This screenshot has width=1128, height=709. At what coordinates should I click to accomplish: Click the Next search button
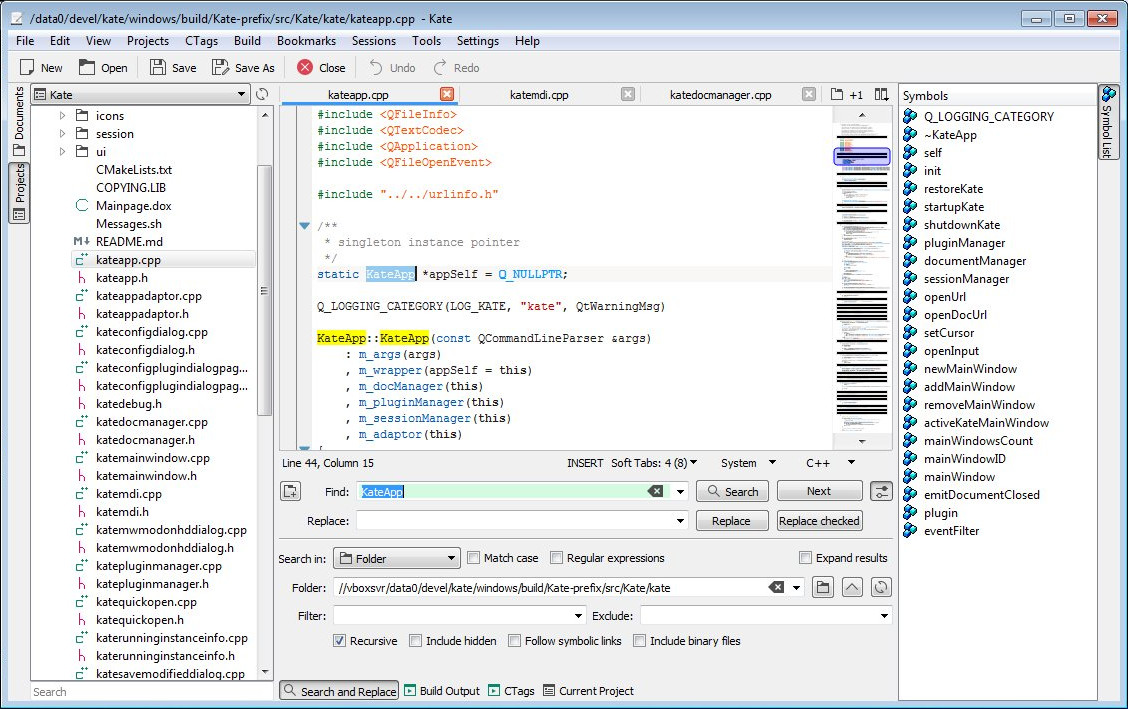819,491
